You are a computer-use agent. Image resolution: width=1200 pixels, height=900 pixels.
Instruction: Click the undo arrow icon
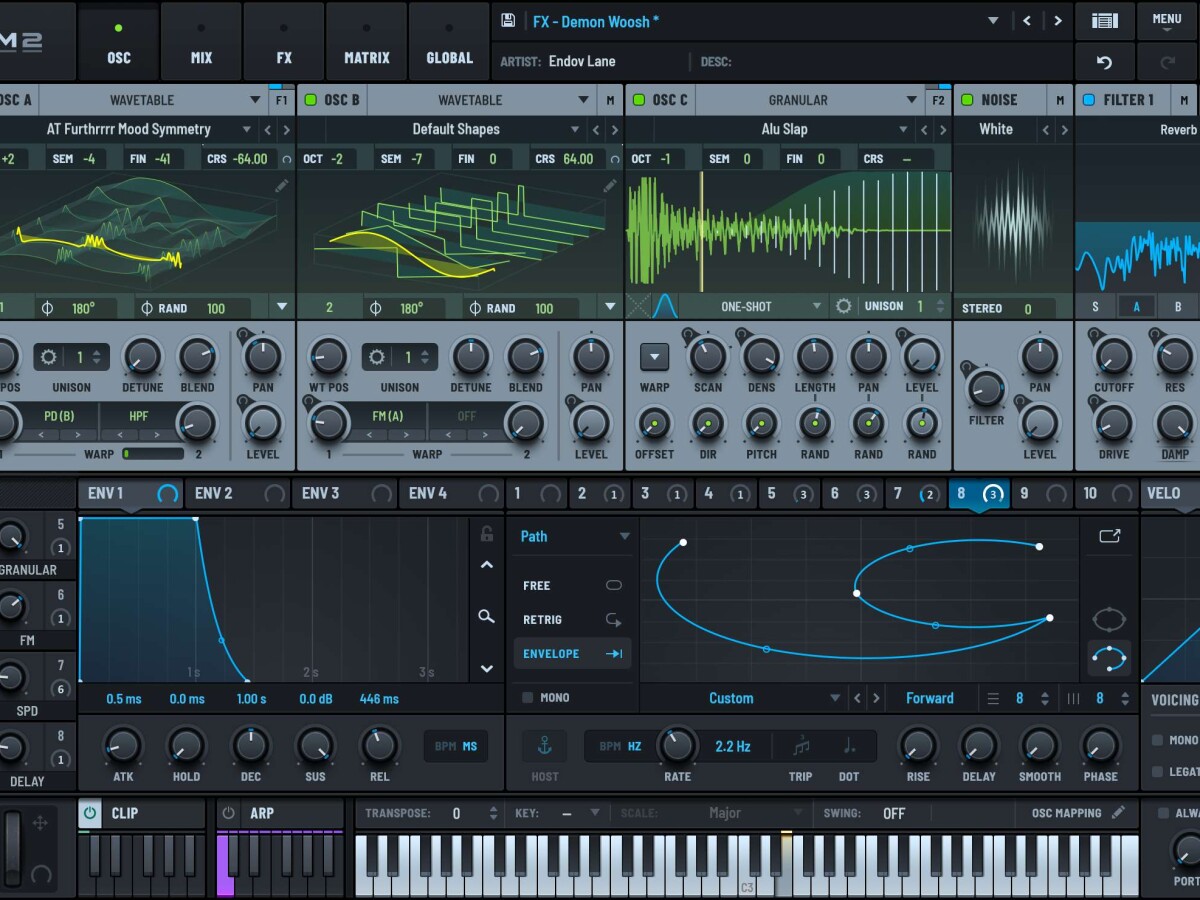[1104, 62]
